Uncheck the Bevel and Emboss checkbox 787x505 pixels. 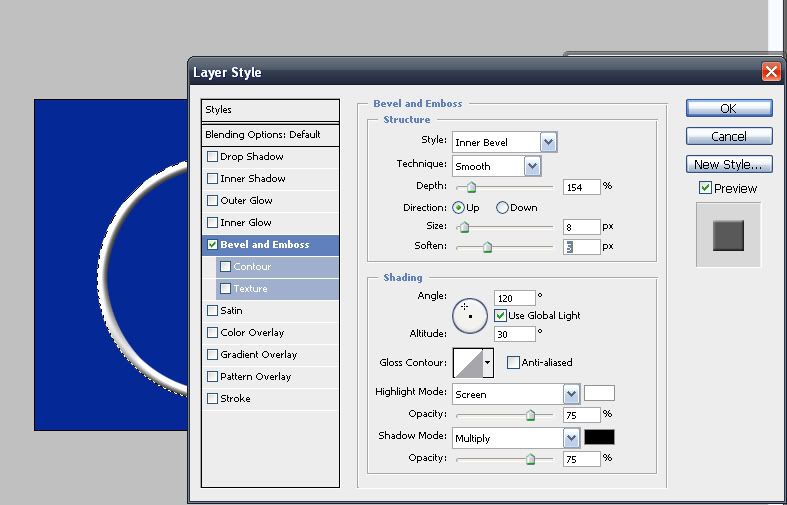point(212,244)
